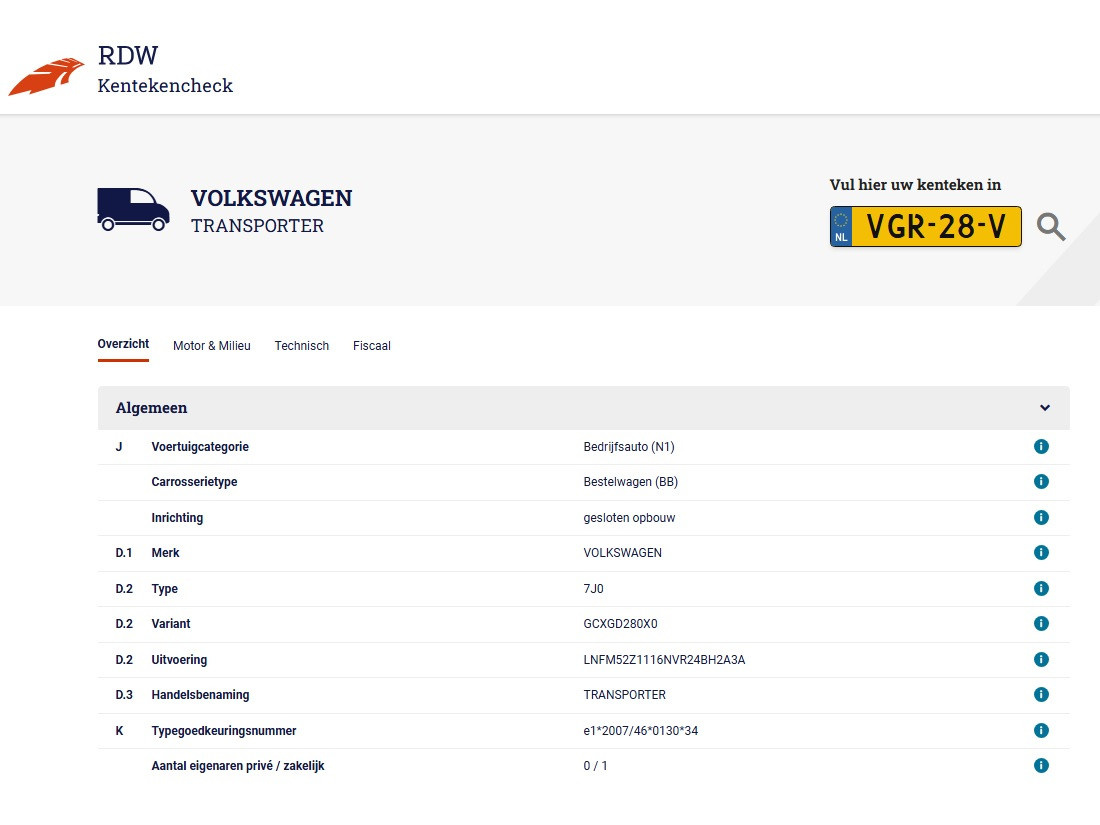Switch to Motor & Milieu tab
The image size is (1100, 825).
[x=212, y=346]
